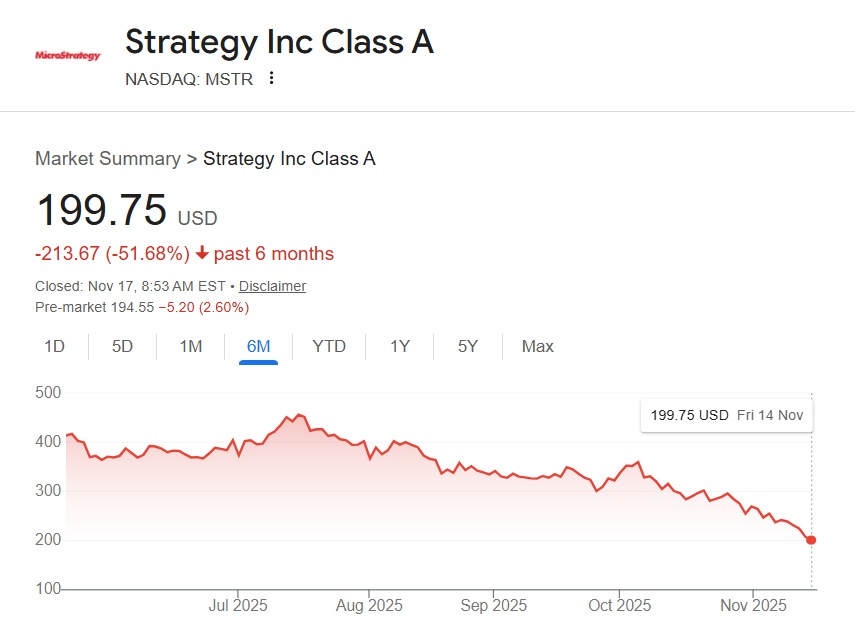This screenshot has height=631, width=855.
Task: Click the NASDAQ: MSTR ticker text
Action: click(189, 78)
